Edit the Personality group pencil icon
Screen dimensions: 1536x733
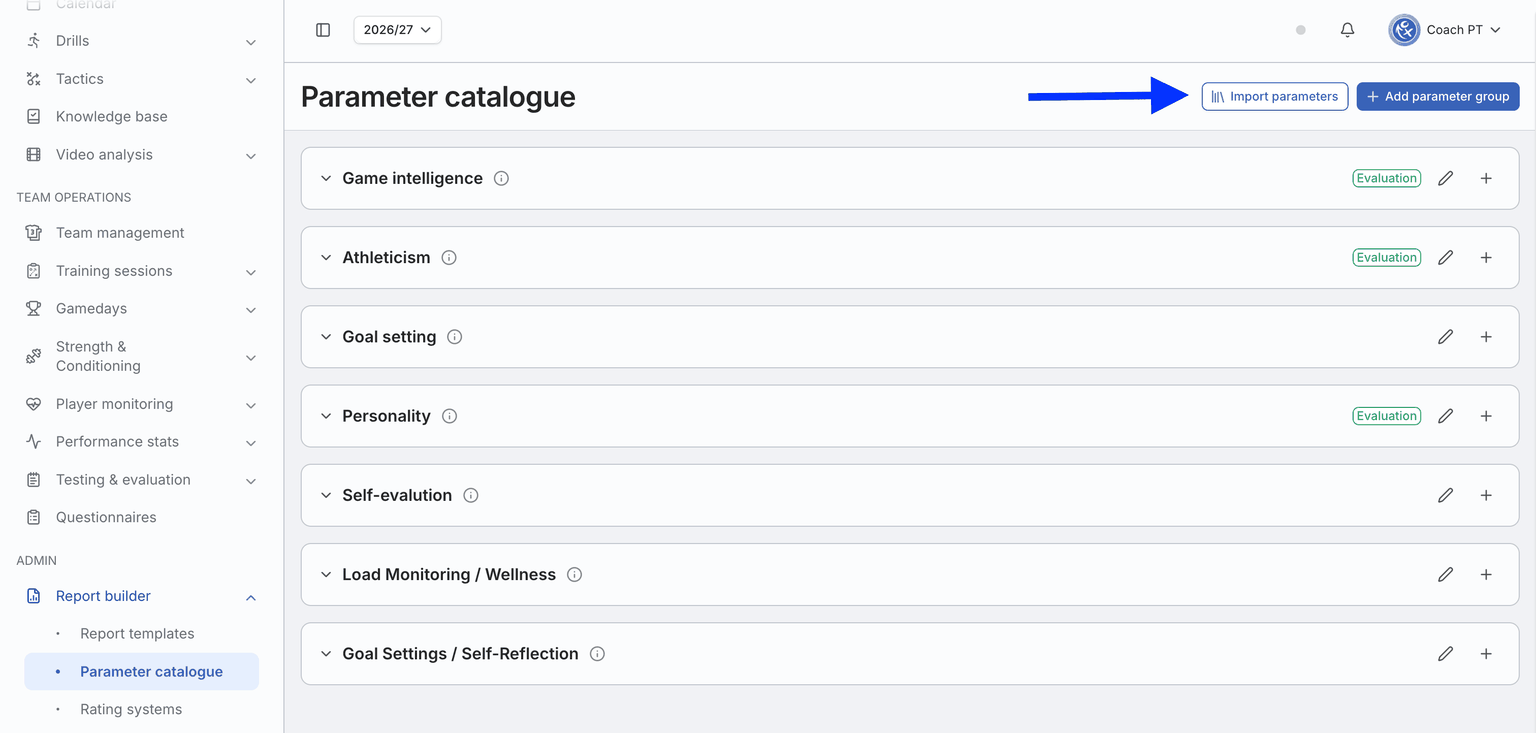(1445, 416)
